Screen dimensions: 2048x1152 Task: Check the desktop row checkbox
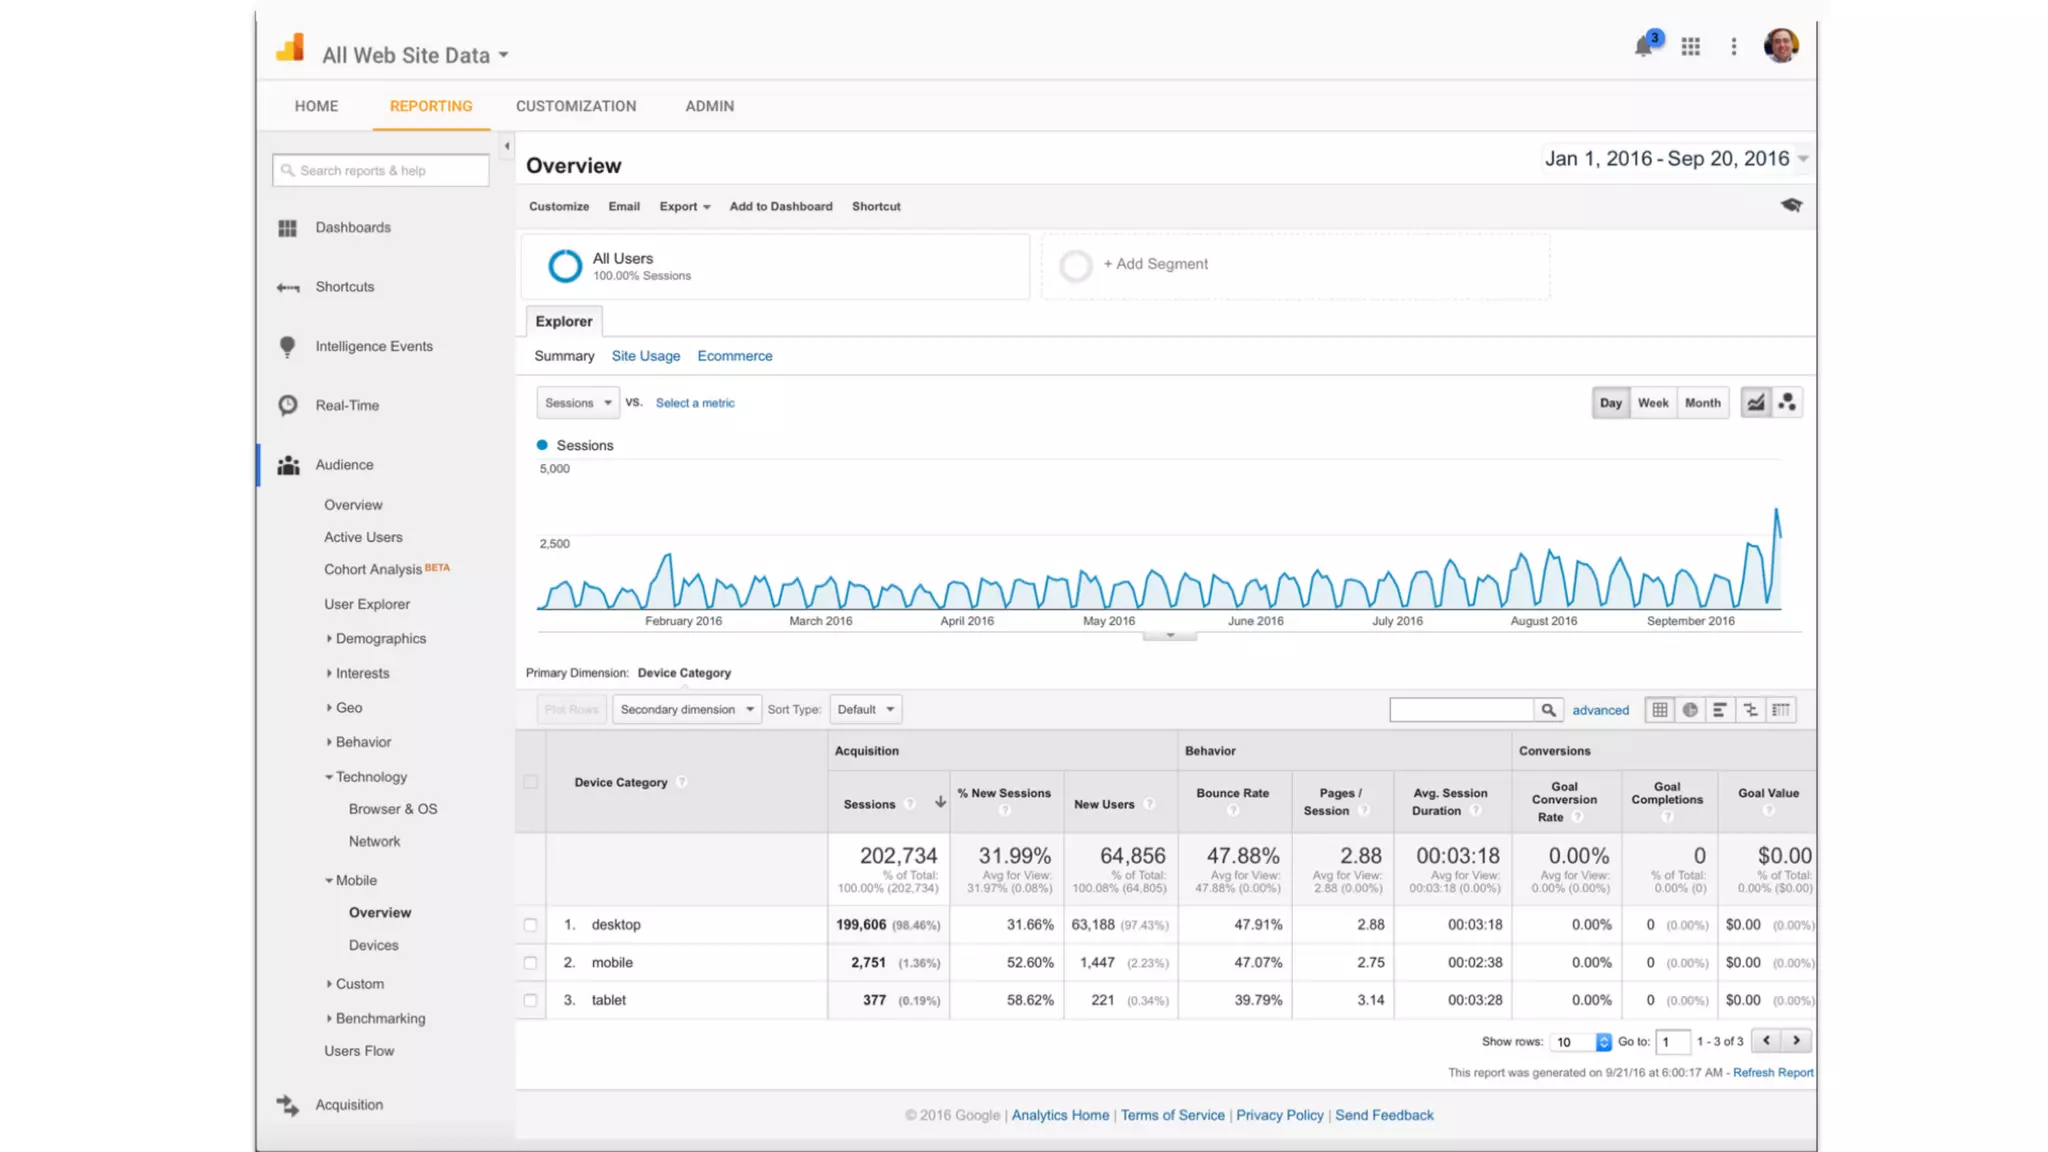(x=530, y=925)
